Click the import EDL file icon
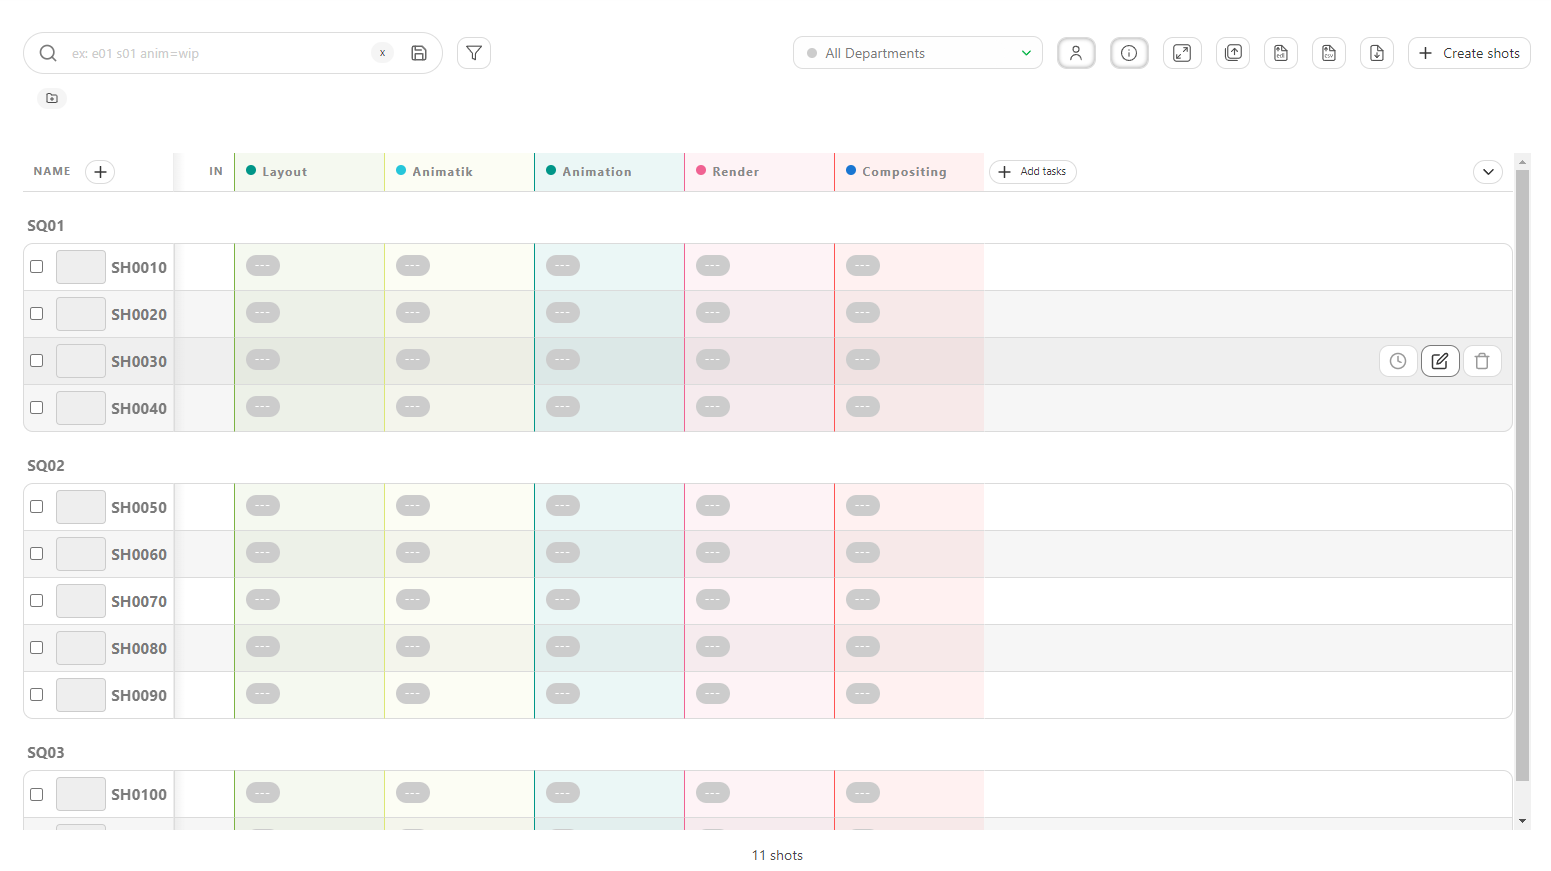 (1281, 53)
